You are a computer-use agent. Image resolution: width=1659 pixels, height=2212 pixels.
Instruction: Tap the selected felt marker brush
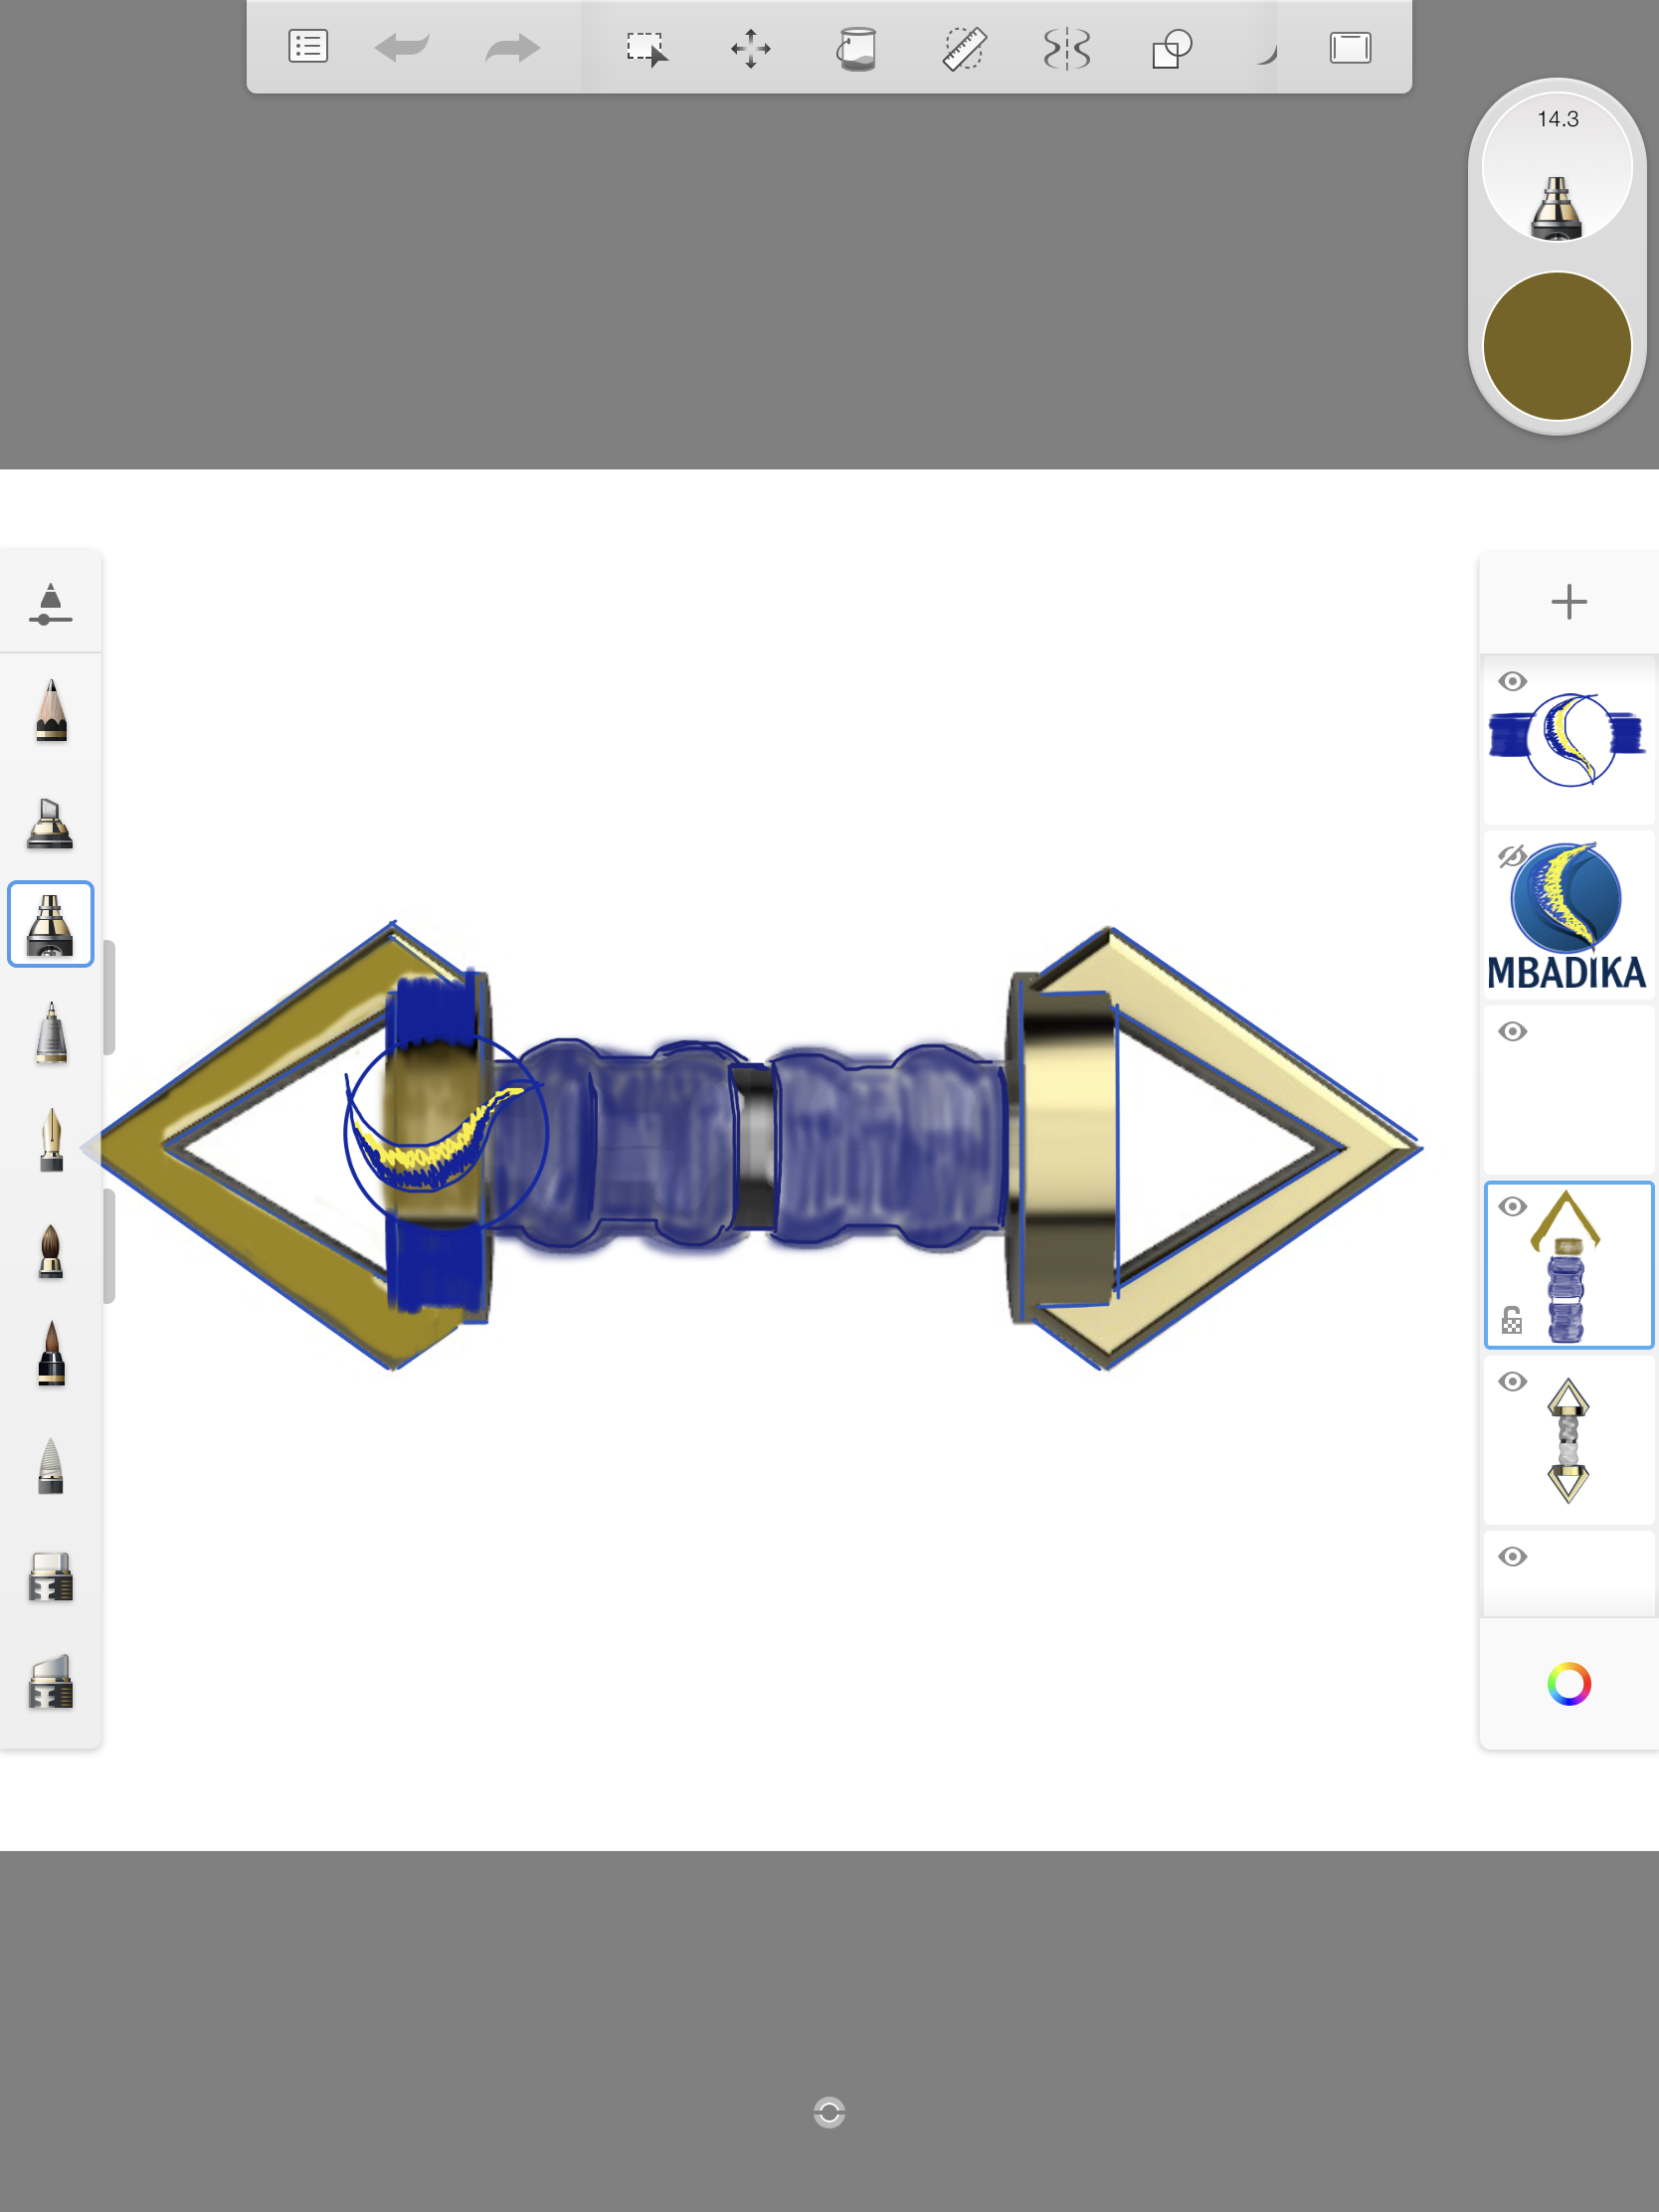tap(50, 924)
